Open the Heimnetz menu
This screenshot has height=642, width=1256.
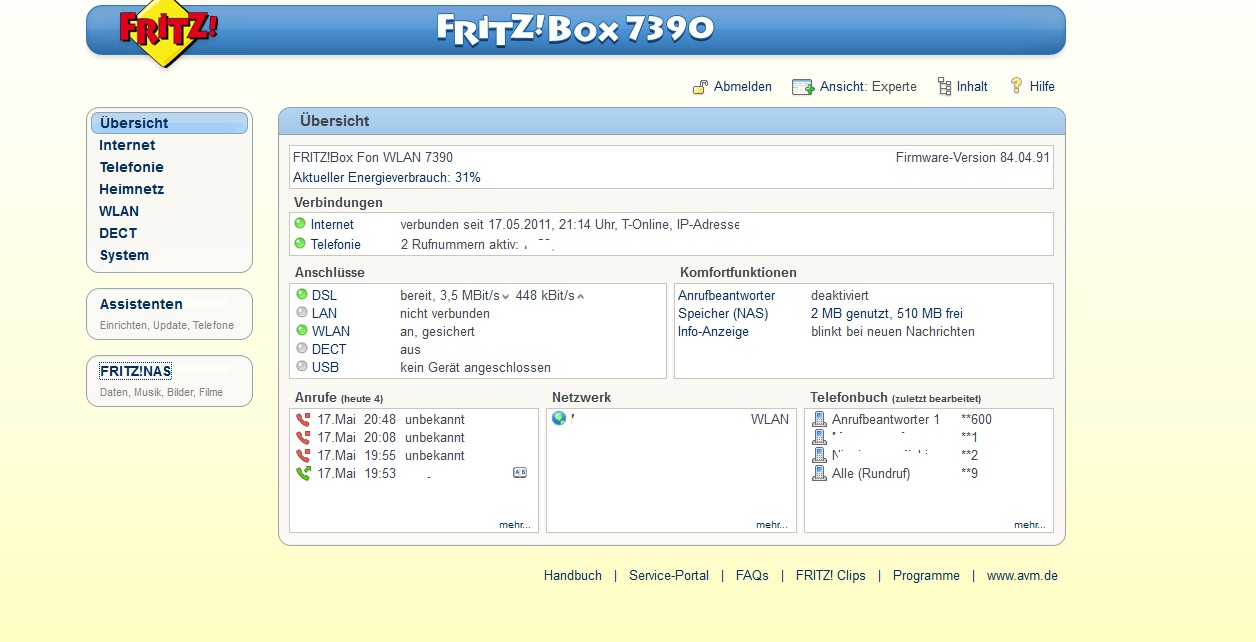pyautogui.click(x=131, y=189)
